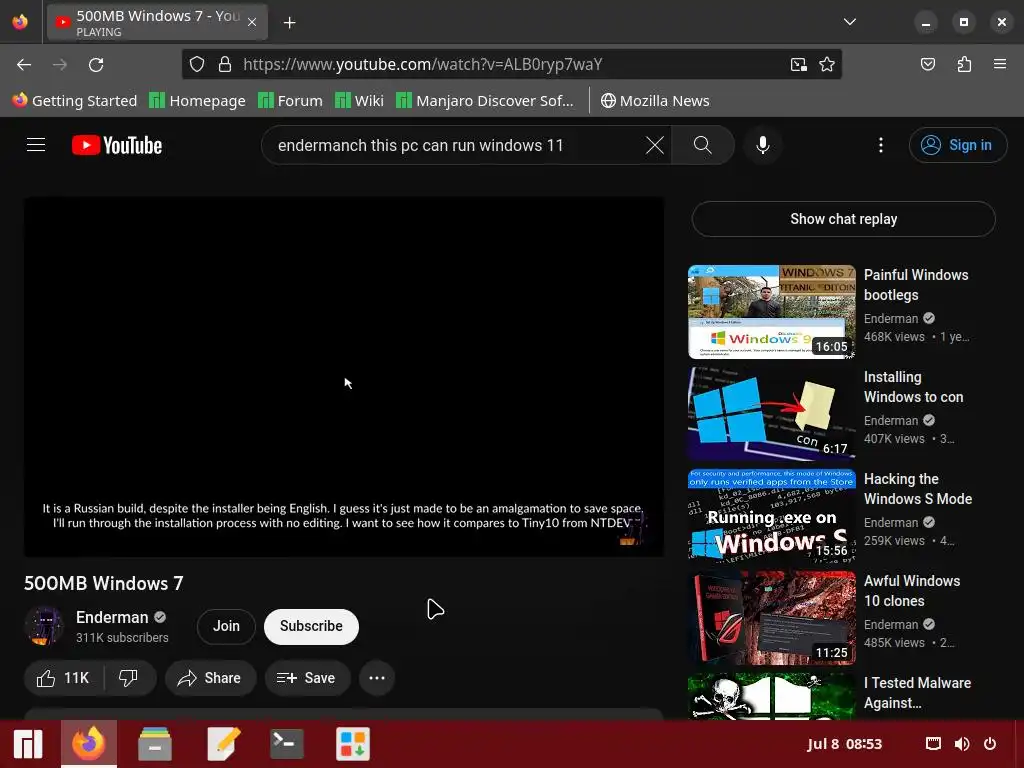Open the software installer taskbar icon
1024x768 pixels.
click(x=353, y=744)
